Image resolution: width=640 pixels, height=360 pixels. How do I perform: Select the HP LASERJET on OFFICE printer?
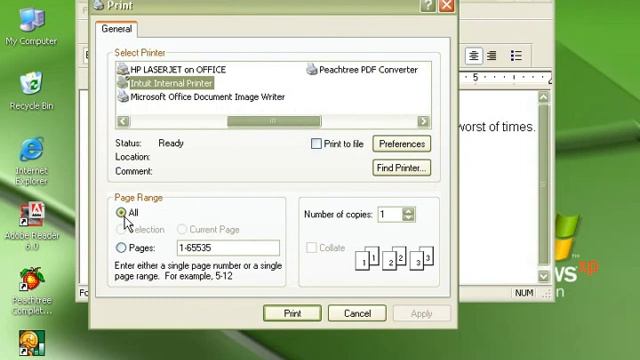[171, 69]
